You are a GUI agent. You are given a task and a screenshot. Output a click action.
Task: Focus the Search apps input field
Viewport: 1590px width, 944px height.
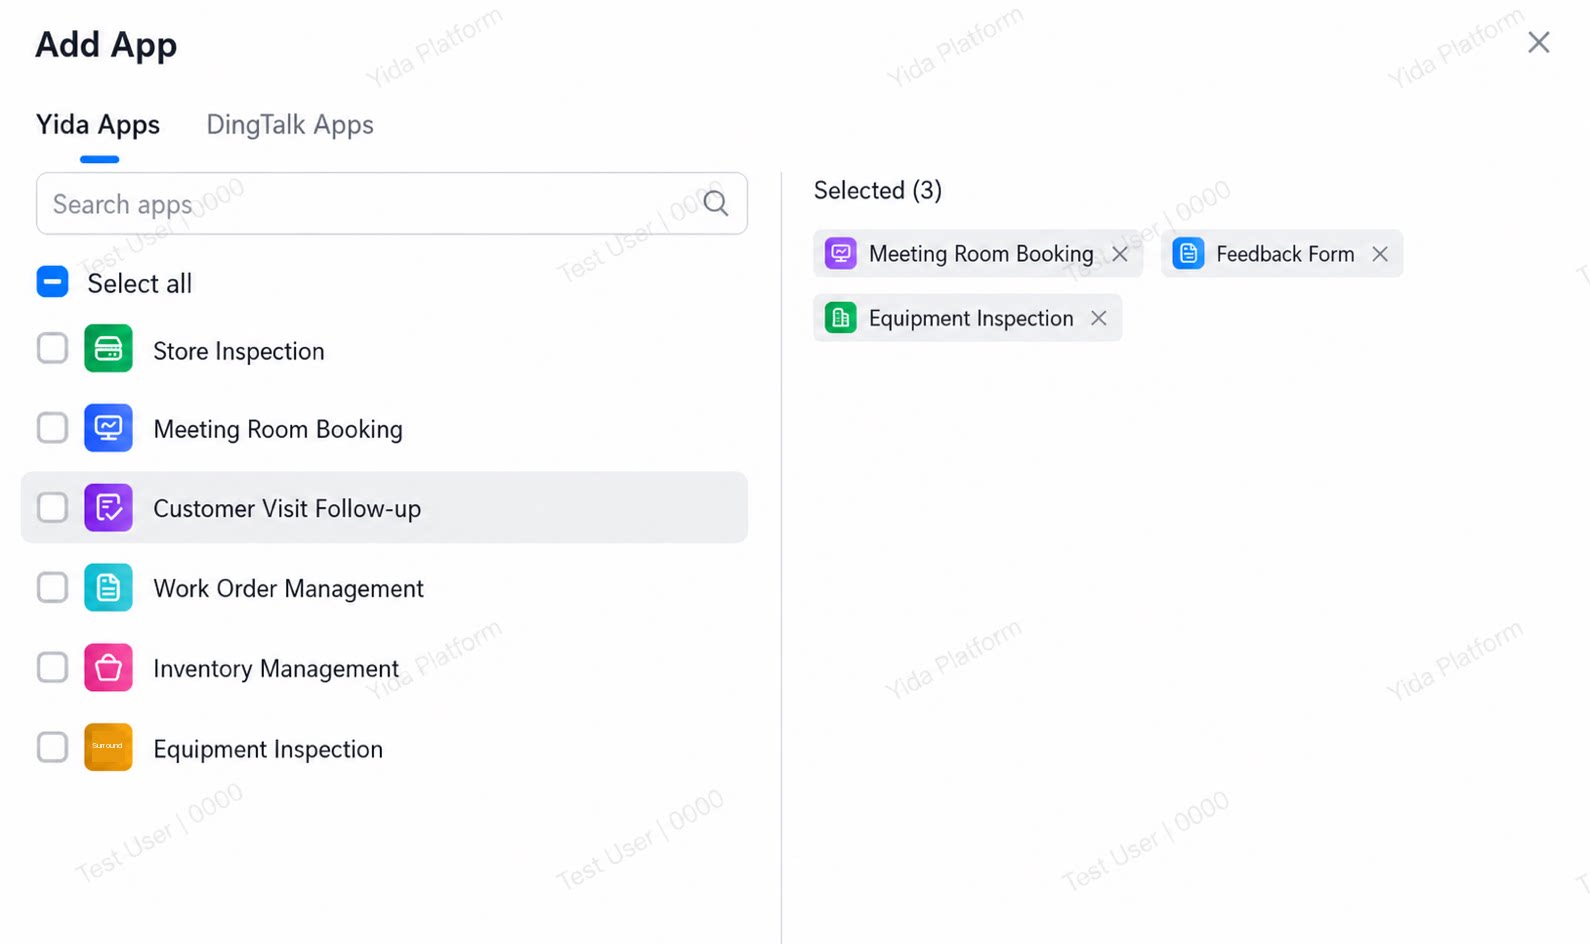point(392,204)
